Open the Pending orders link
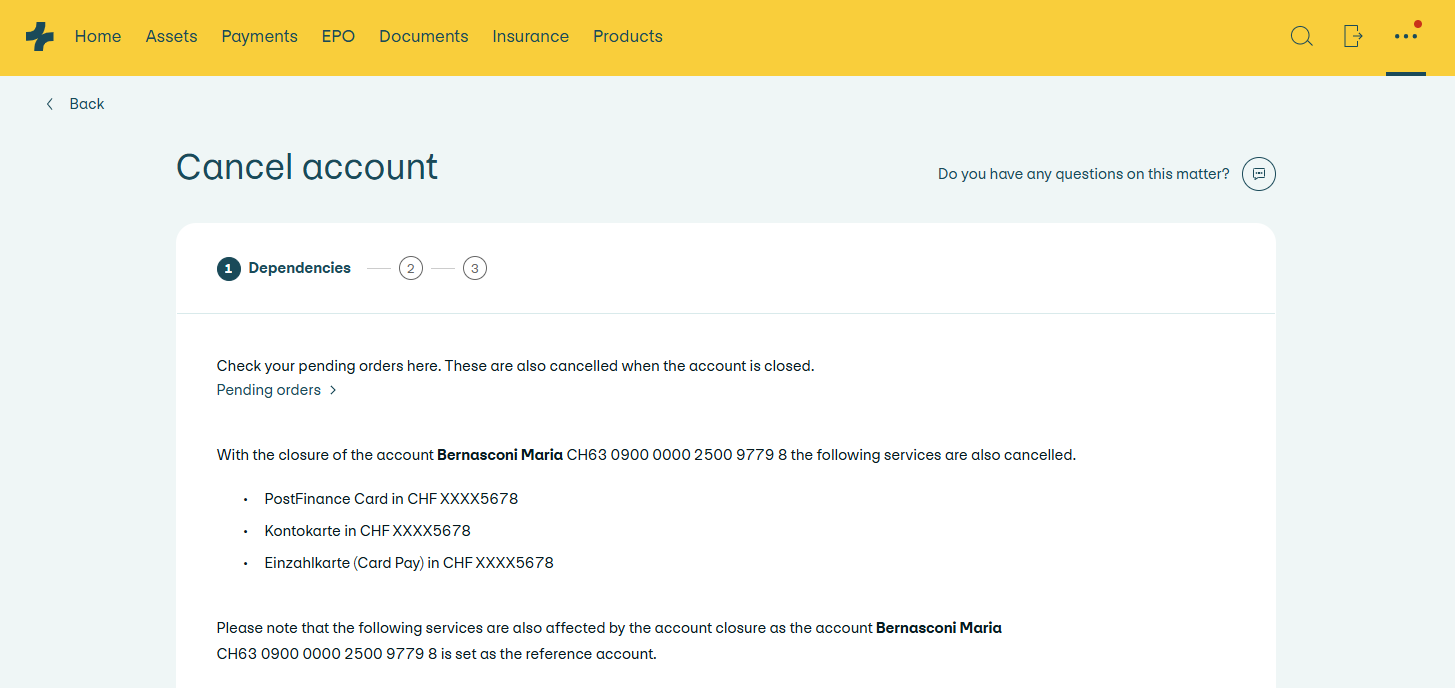Image resolution: width=1455 pixels, height=688 pixels. tap(269, 390)
